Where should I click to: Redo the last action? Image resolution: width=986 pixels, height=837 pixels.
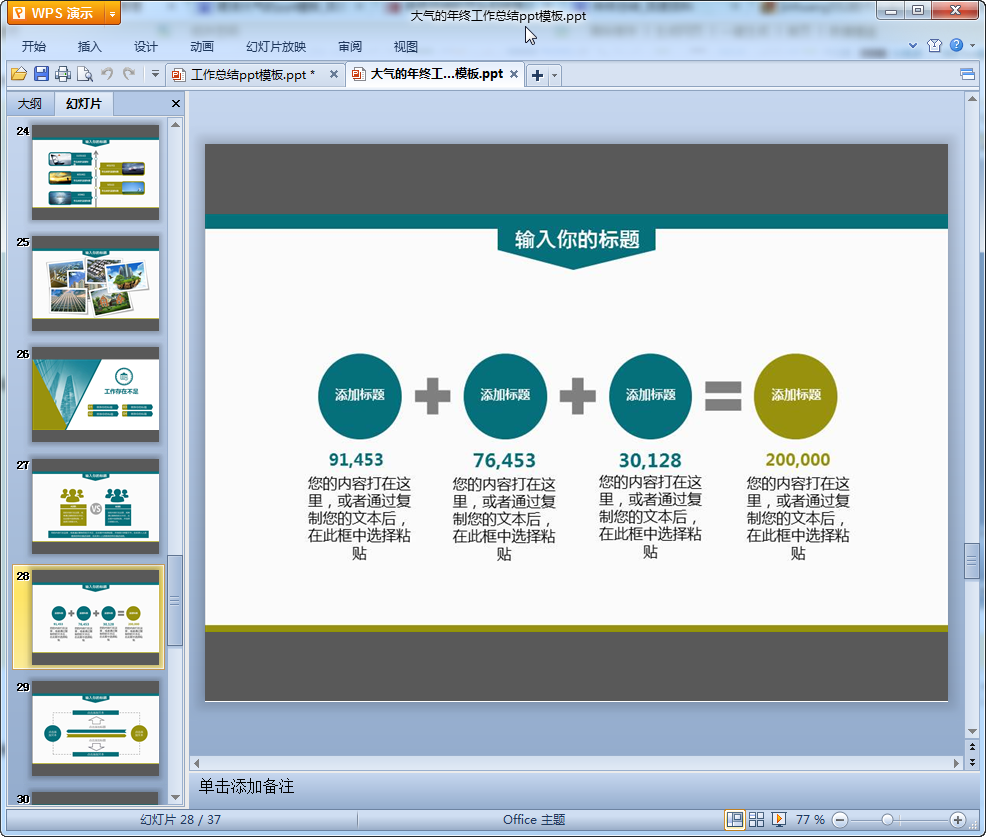pyautogui.click(x=129, y=74)
